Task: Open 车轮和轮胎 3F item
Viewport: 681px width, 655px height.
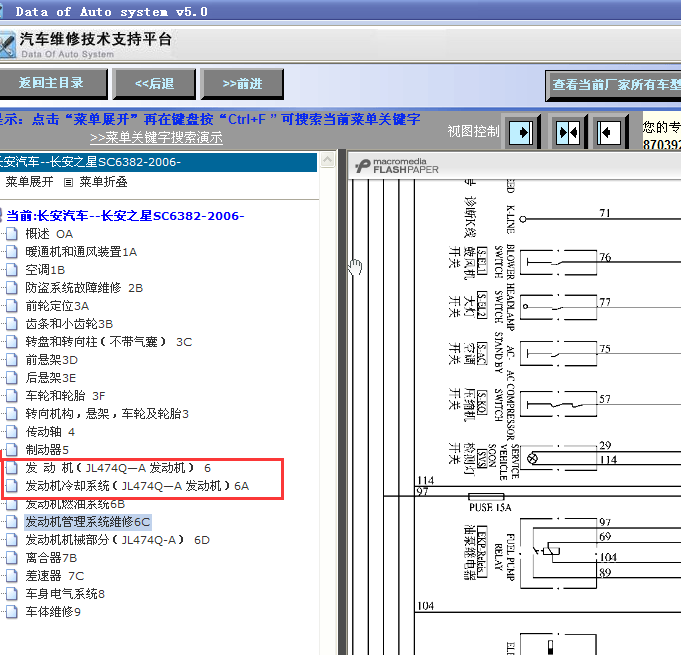Action: coord(65,396)
